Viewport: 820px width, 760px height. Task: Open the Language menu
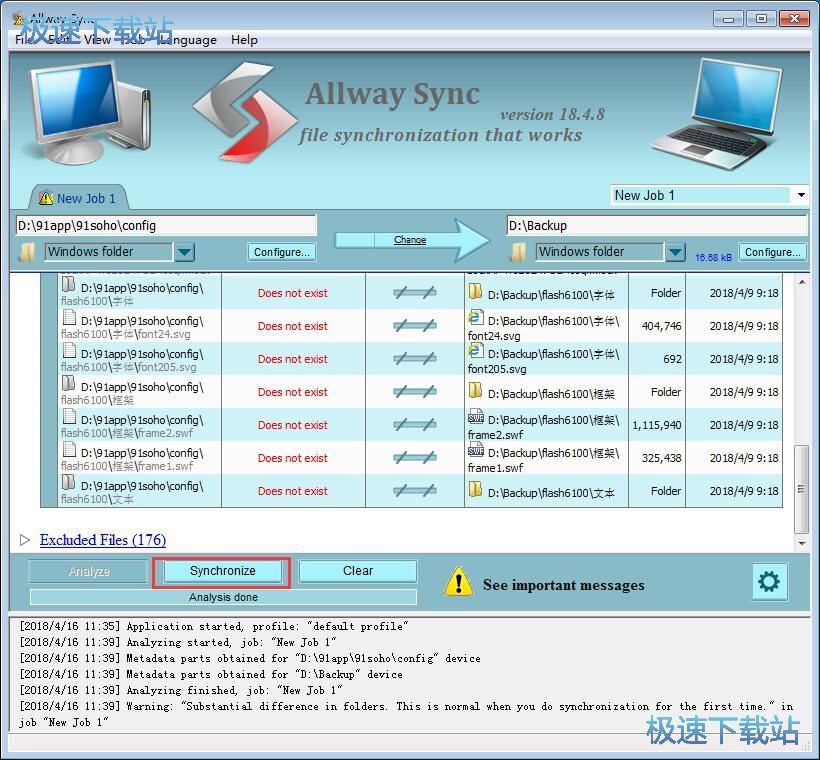[x=189, y=40]
